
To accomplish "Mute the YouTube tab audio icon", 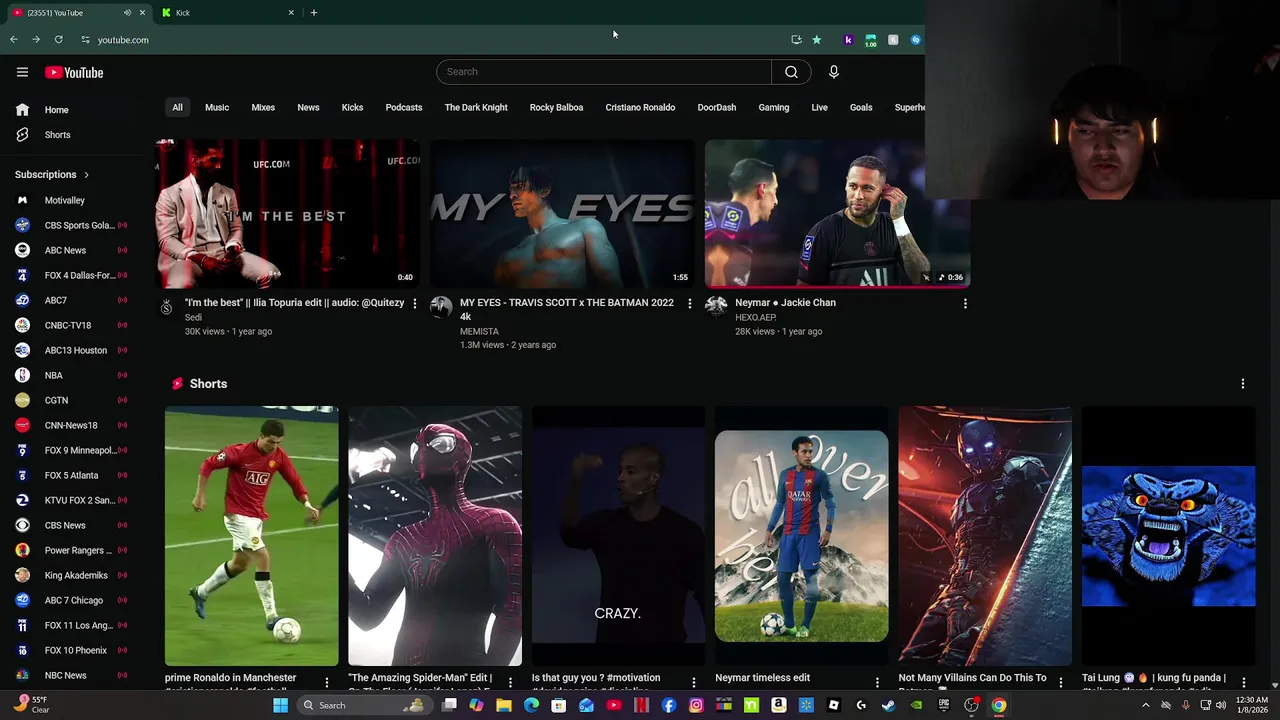I will point(127,13).
